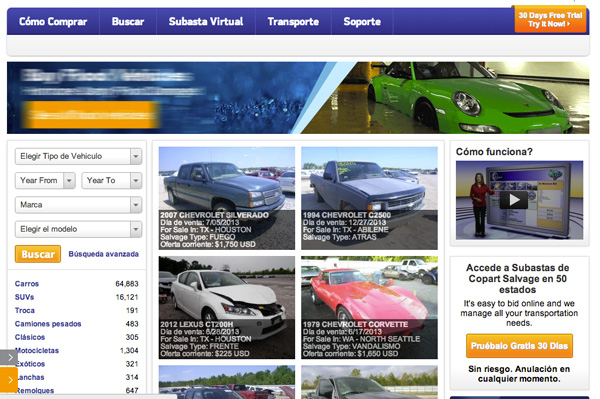View the 2007 Chevrolet Silverado listing
The width and height of the screenshot is (600, 399).
point(227,198)
